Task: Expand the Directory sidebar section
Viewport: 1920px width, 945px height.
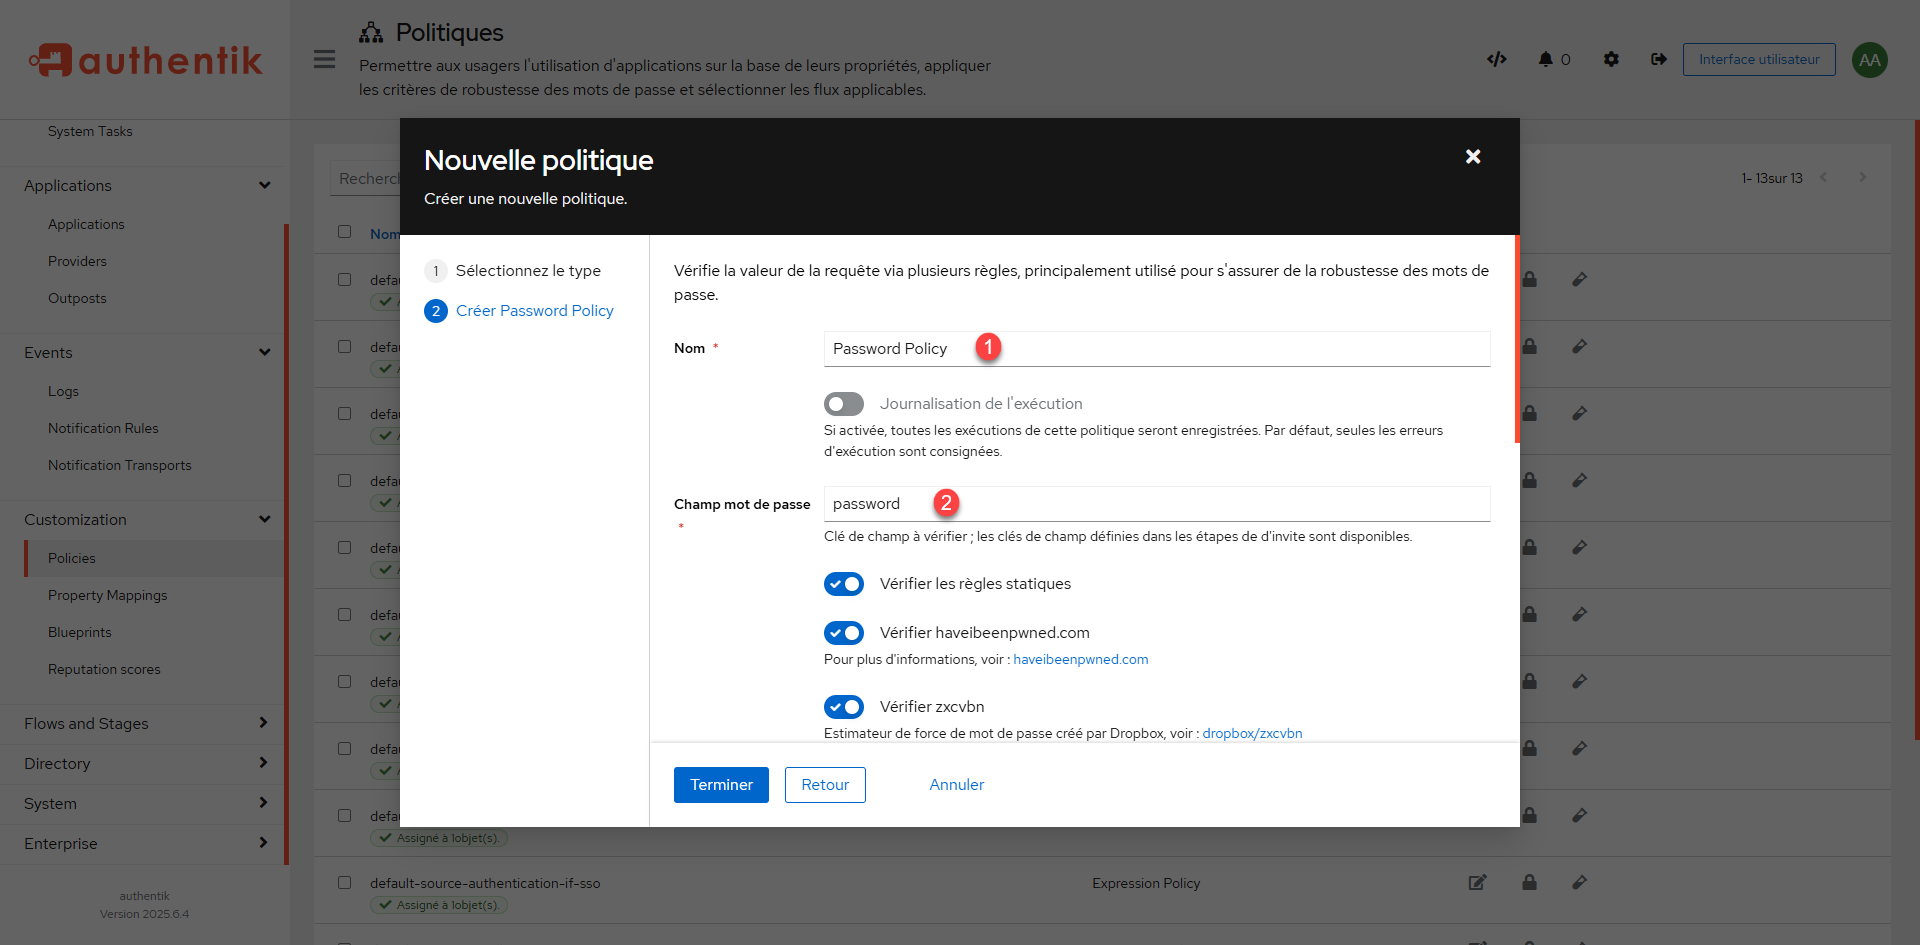Action: (x=145, y=763)
